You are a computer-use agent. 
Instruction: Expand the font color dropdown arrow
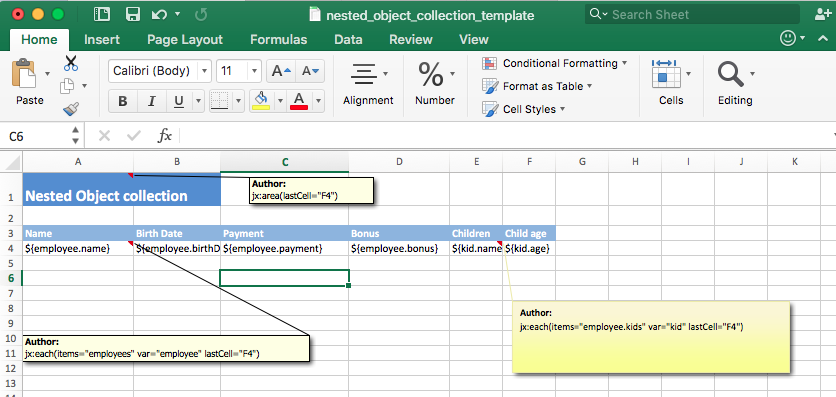tap(318, 101)
